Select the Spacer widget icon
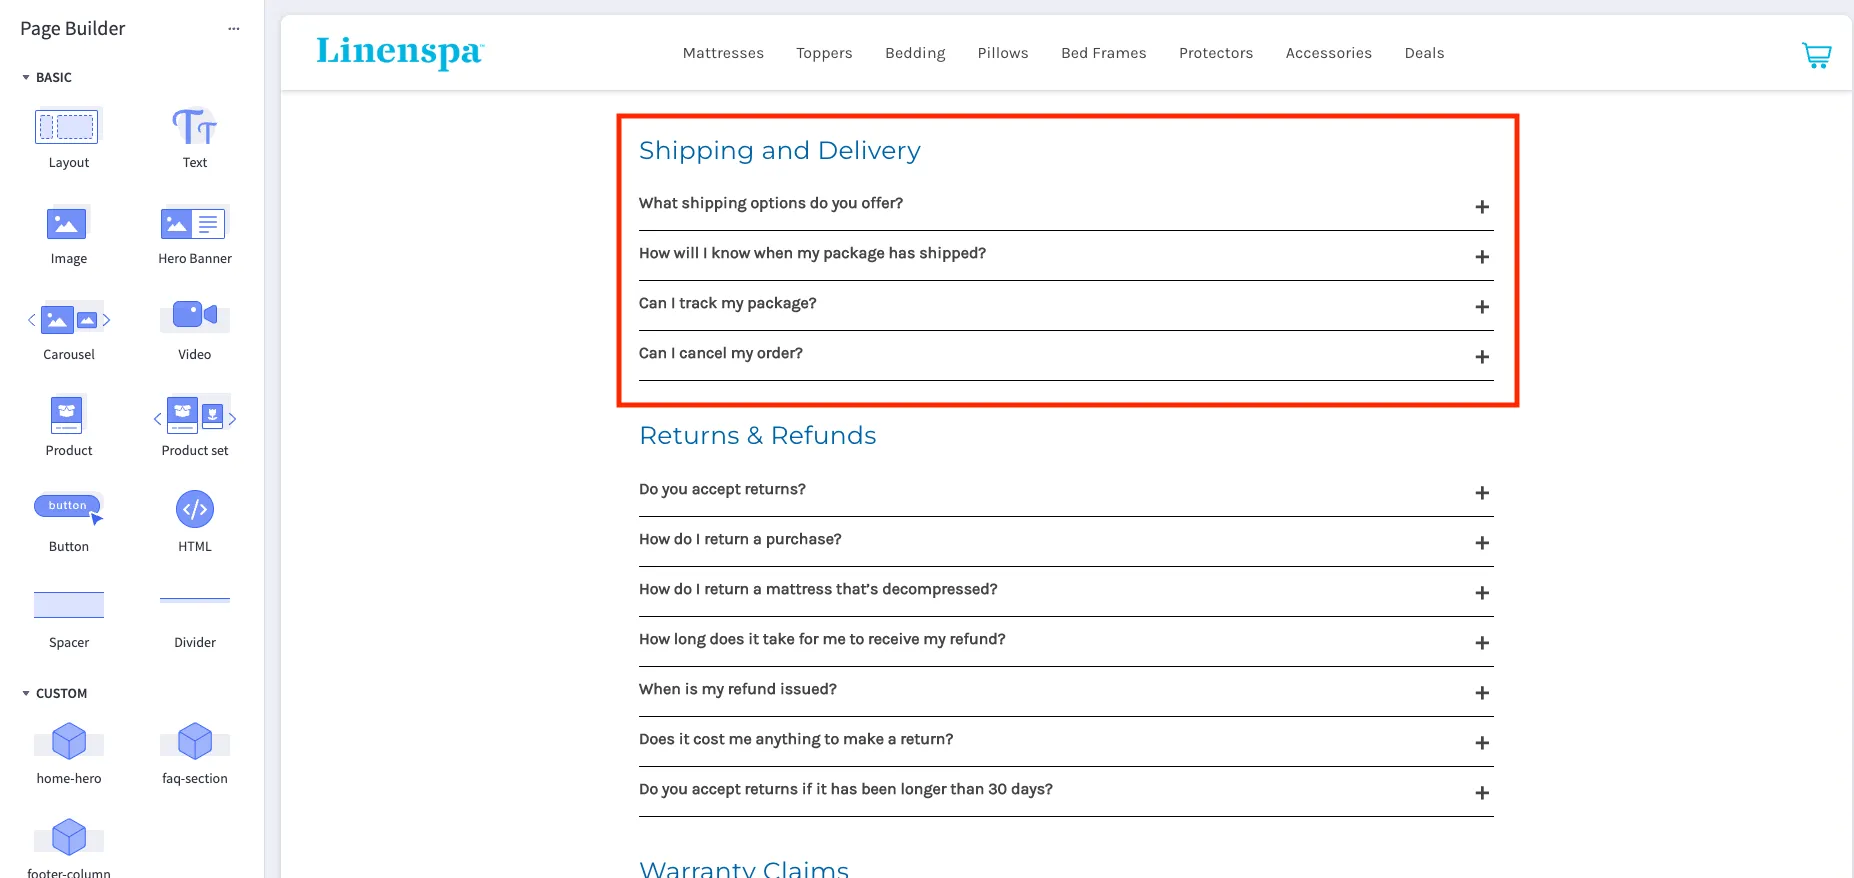The image size is (1854, 878). 68,605
